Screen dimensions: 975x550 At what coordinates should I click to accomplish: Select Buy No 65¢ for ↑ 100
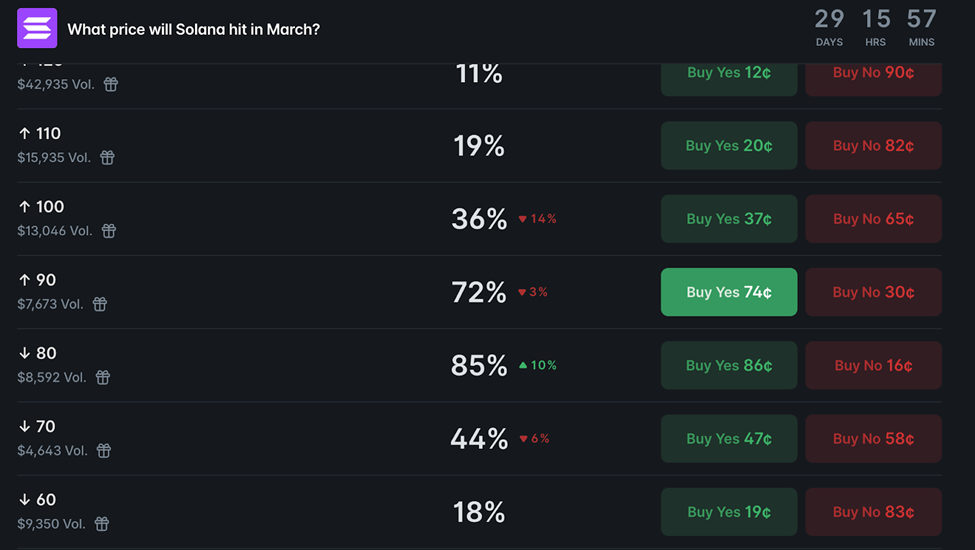(x=873, y=219)
